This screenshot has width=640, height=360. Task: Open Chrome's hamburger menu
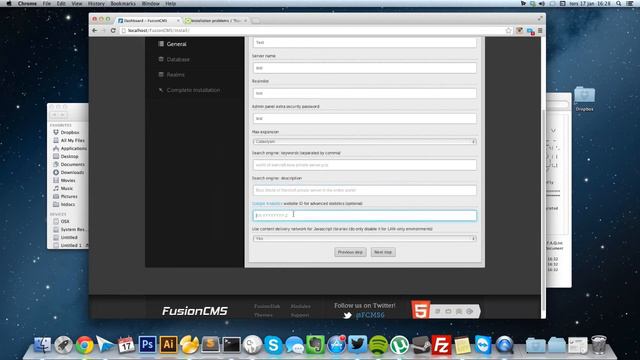pyautogui.click(x=540, y=31)
